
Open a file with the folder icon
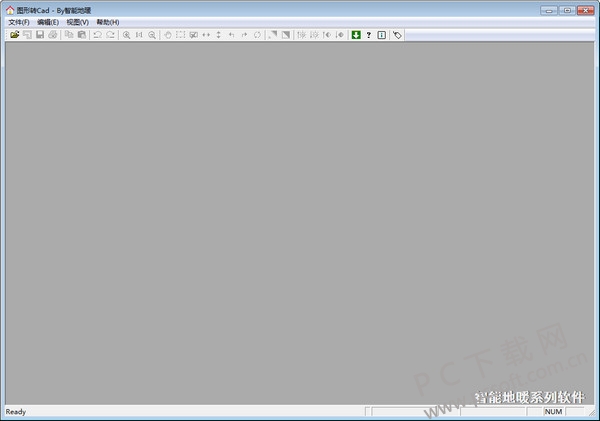tap(15, 35)
